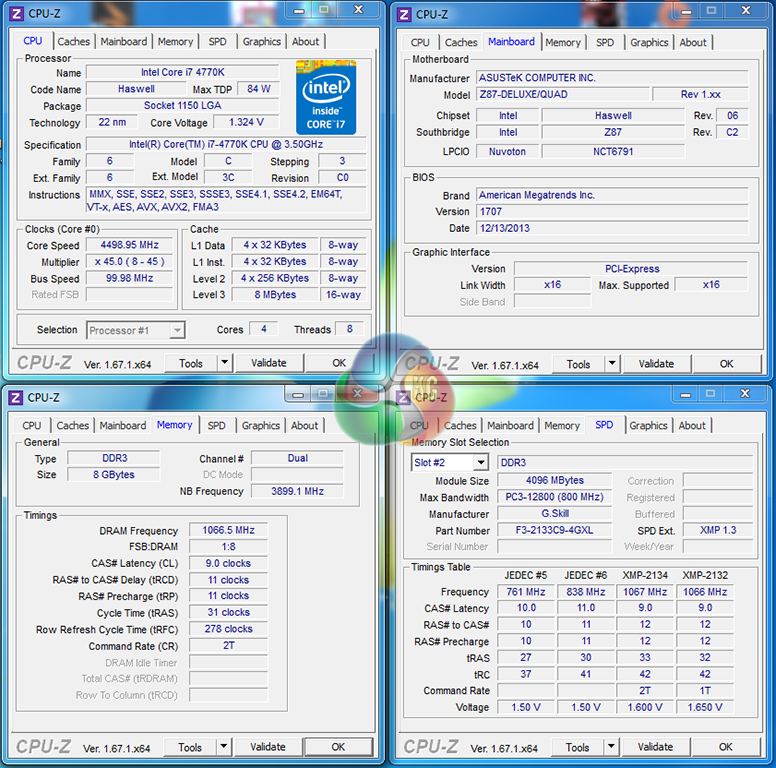Open the Tools dropdown arrow in the SPD window
The height and width of the screenshot is (768, 776).
pyautogui.click(x=611, y=747)
